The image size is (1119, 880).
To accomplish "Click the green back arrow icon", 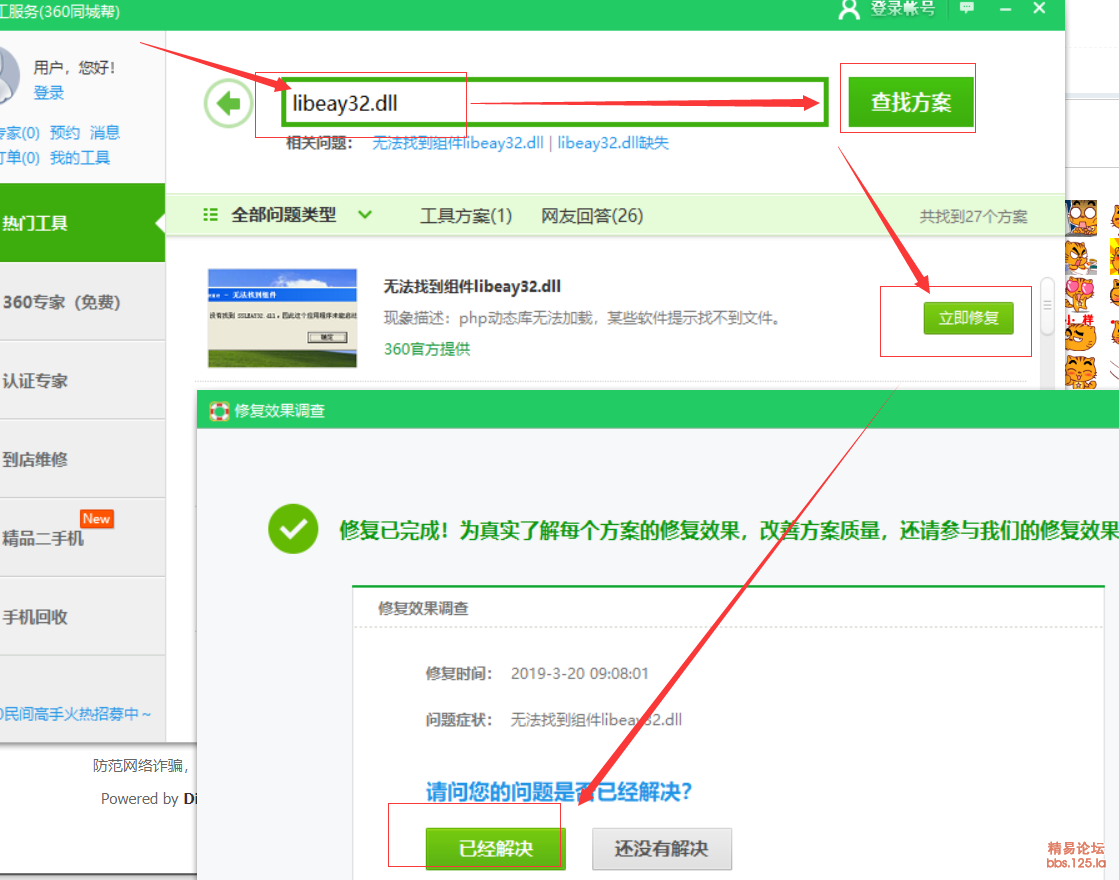I will pyautogui.click(x=228, y=103).
